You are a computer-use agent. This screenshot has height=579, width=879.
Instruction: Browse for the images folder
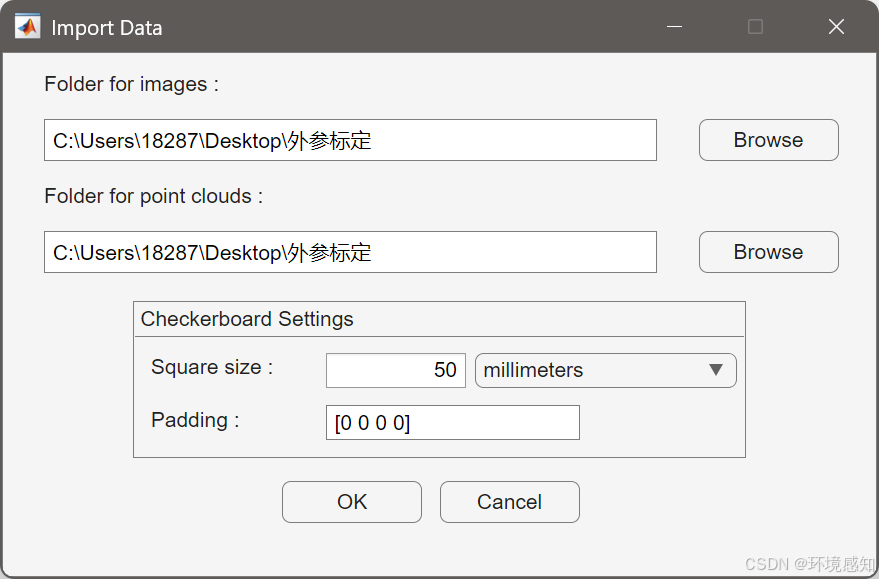(x=769, y=140)
